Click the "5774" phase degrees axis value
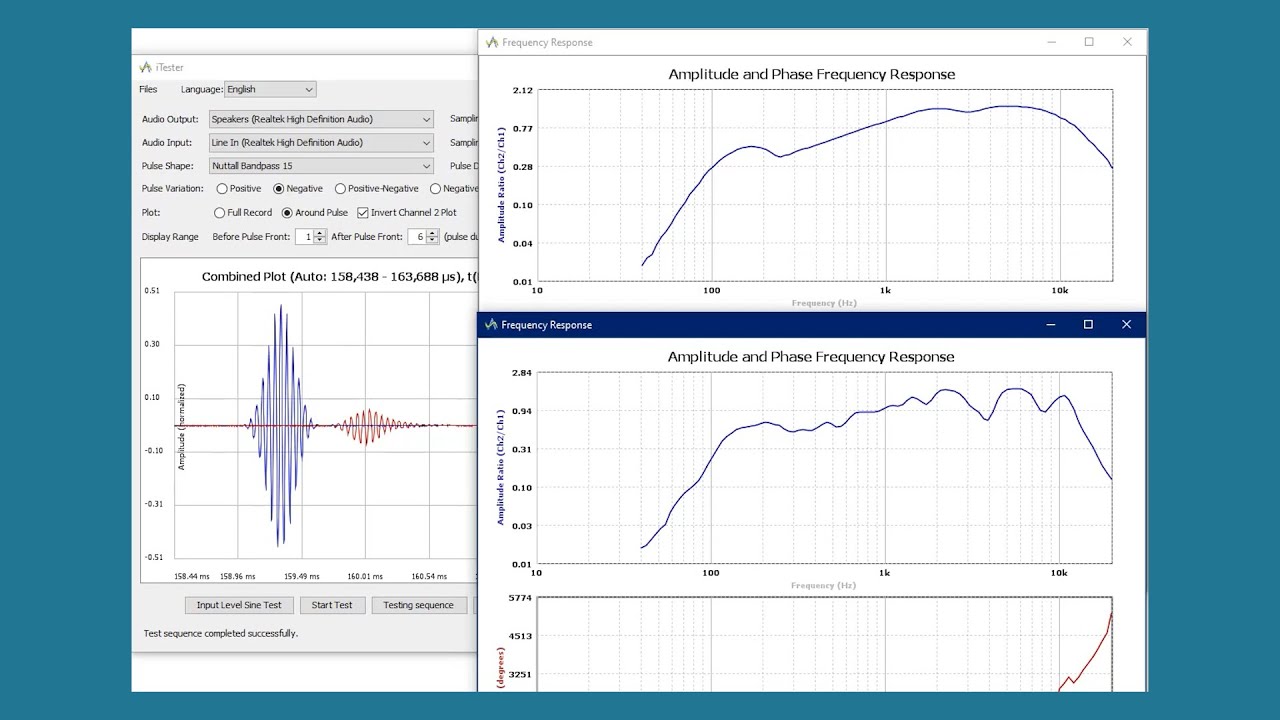 521,598
